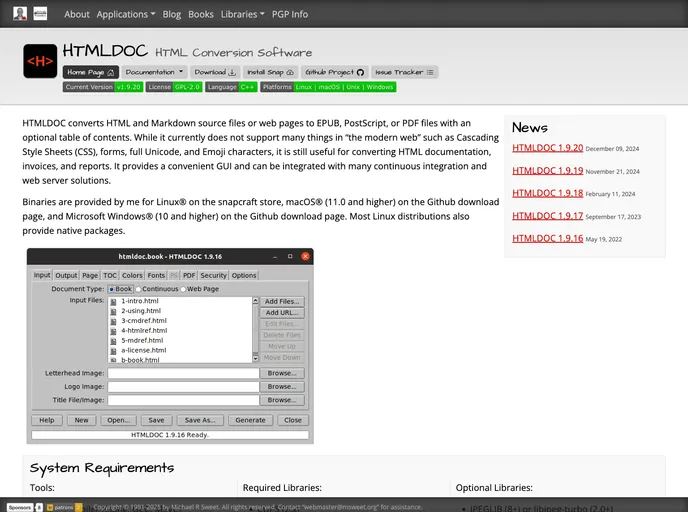Click the Platforms badge
The width and height of the screenshot is (688, 512).
tap(328, 87)
